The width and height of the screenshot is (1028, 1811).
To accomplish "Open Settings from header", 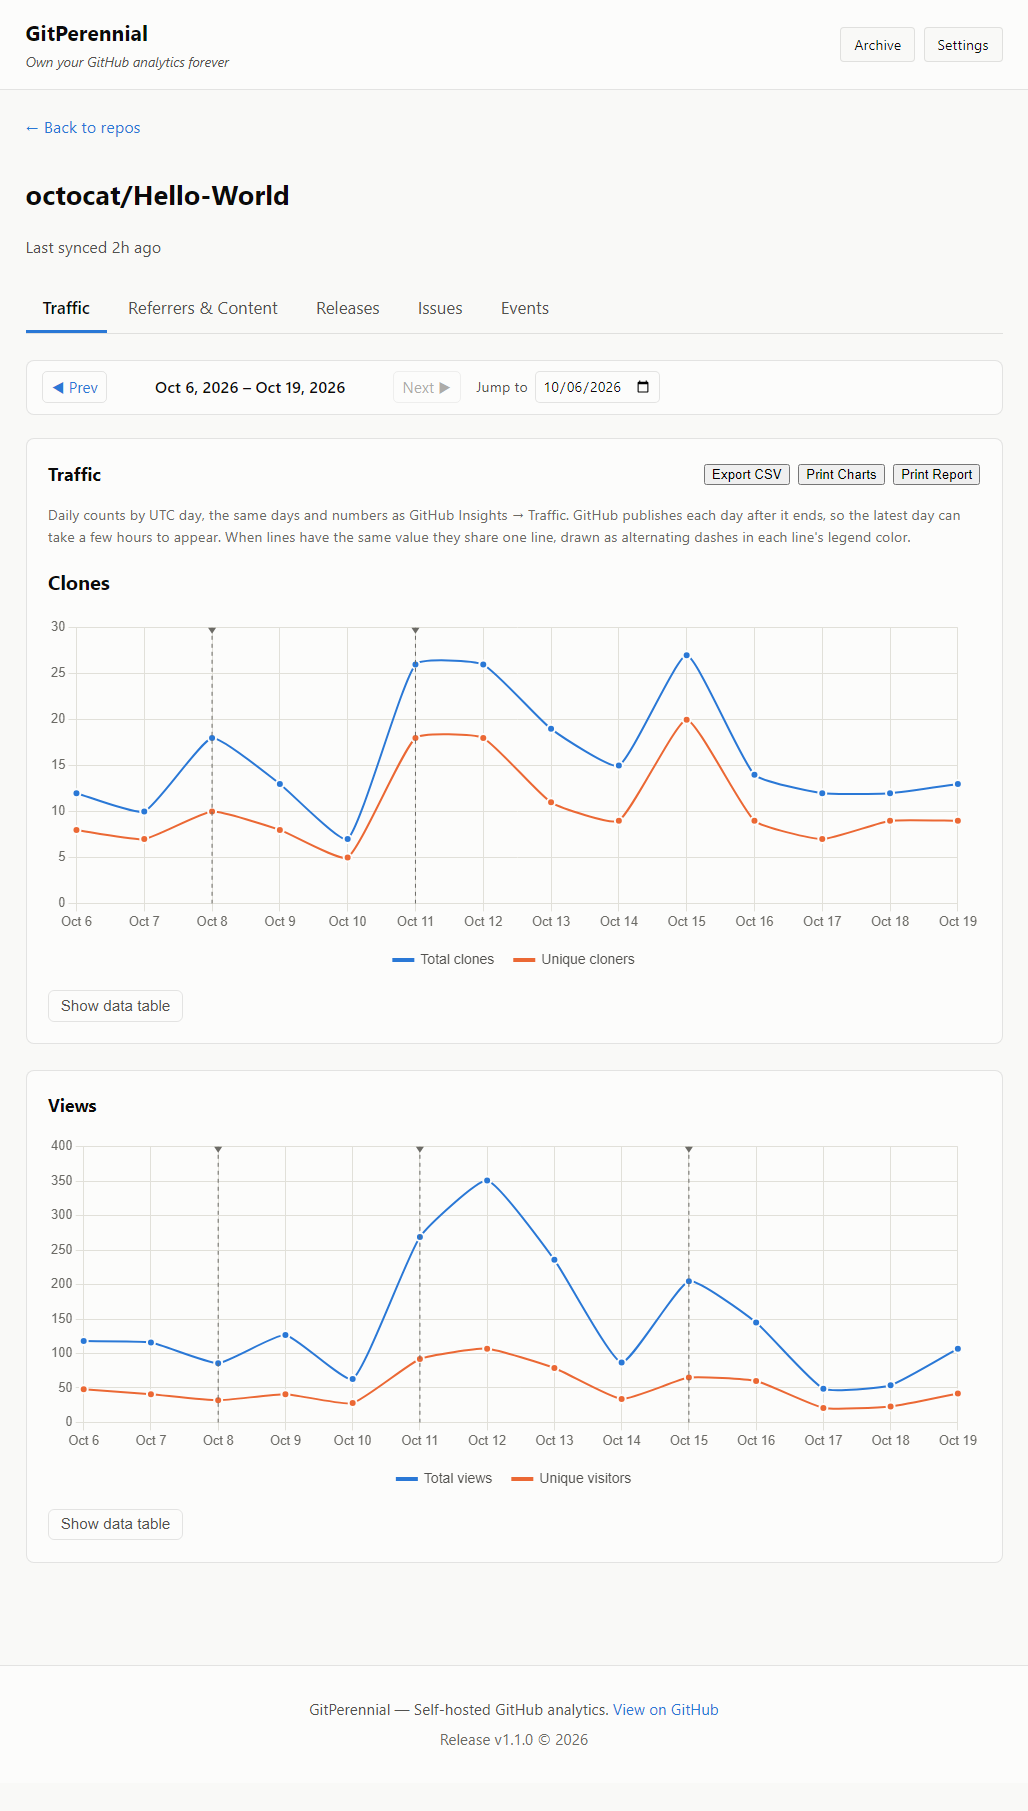I will click(962, 45).
